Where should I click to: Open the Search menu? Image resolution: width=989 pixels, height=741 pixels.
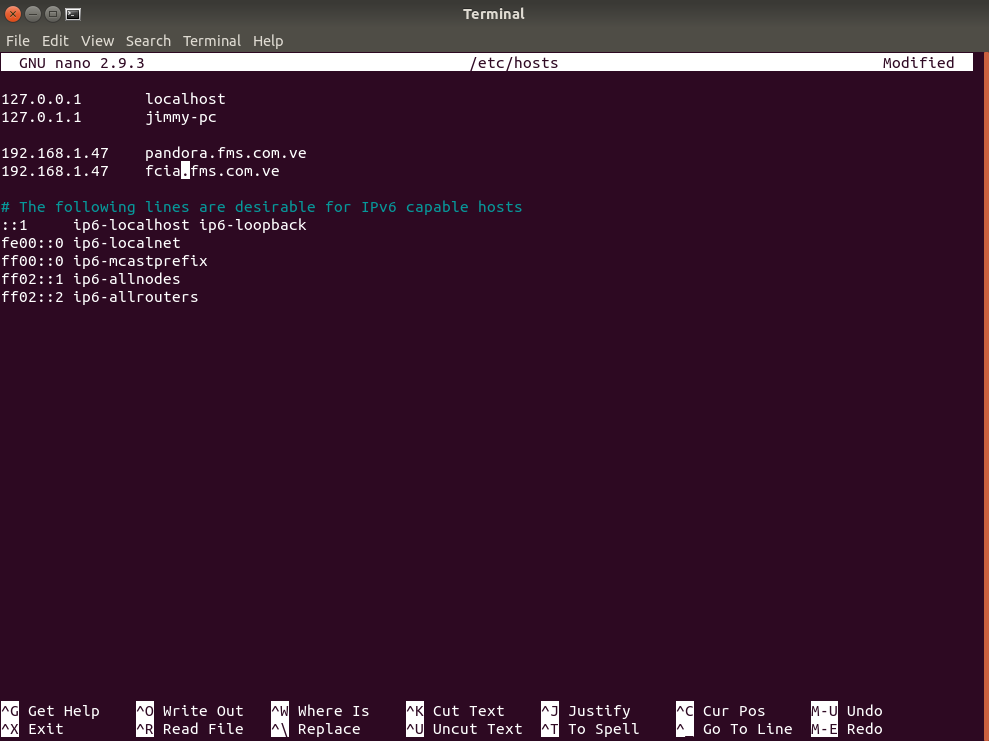click(148, 41)
